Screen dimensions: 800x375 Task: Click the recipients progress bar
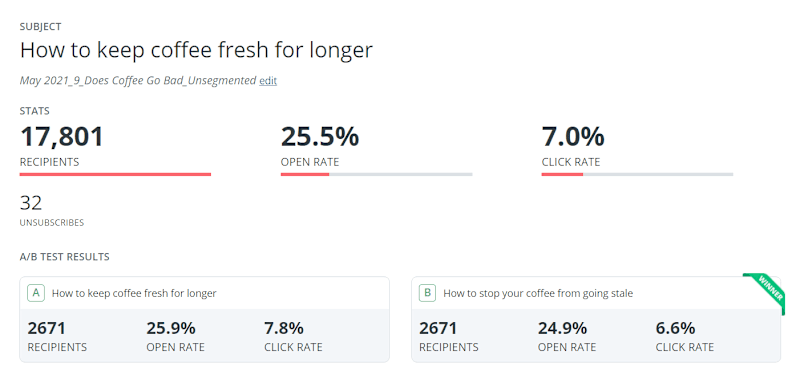115,174
